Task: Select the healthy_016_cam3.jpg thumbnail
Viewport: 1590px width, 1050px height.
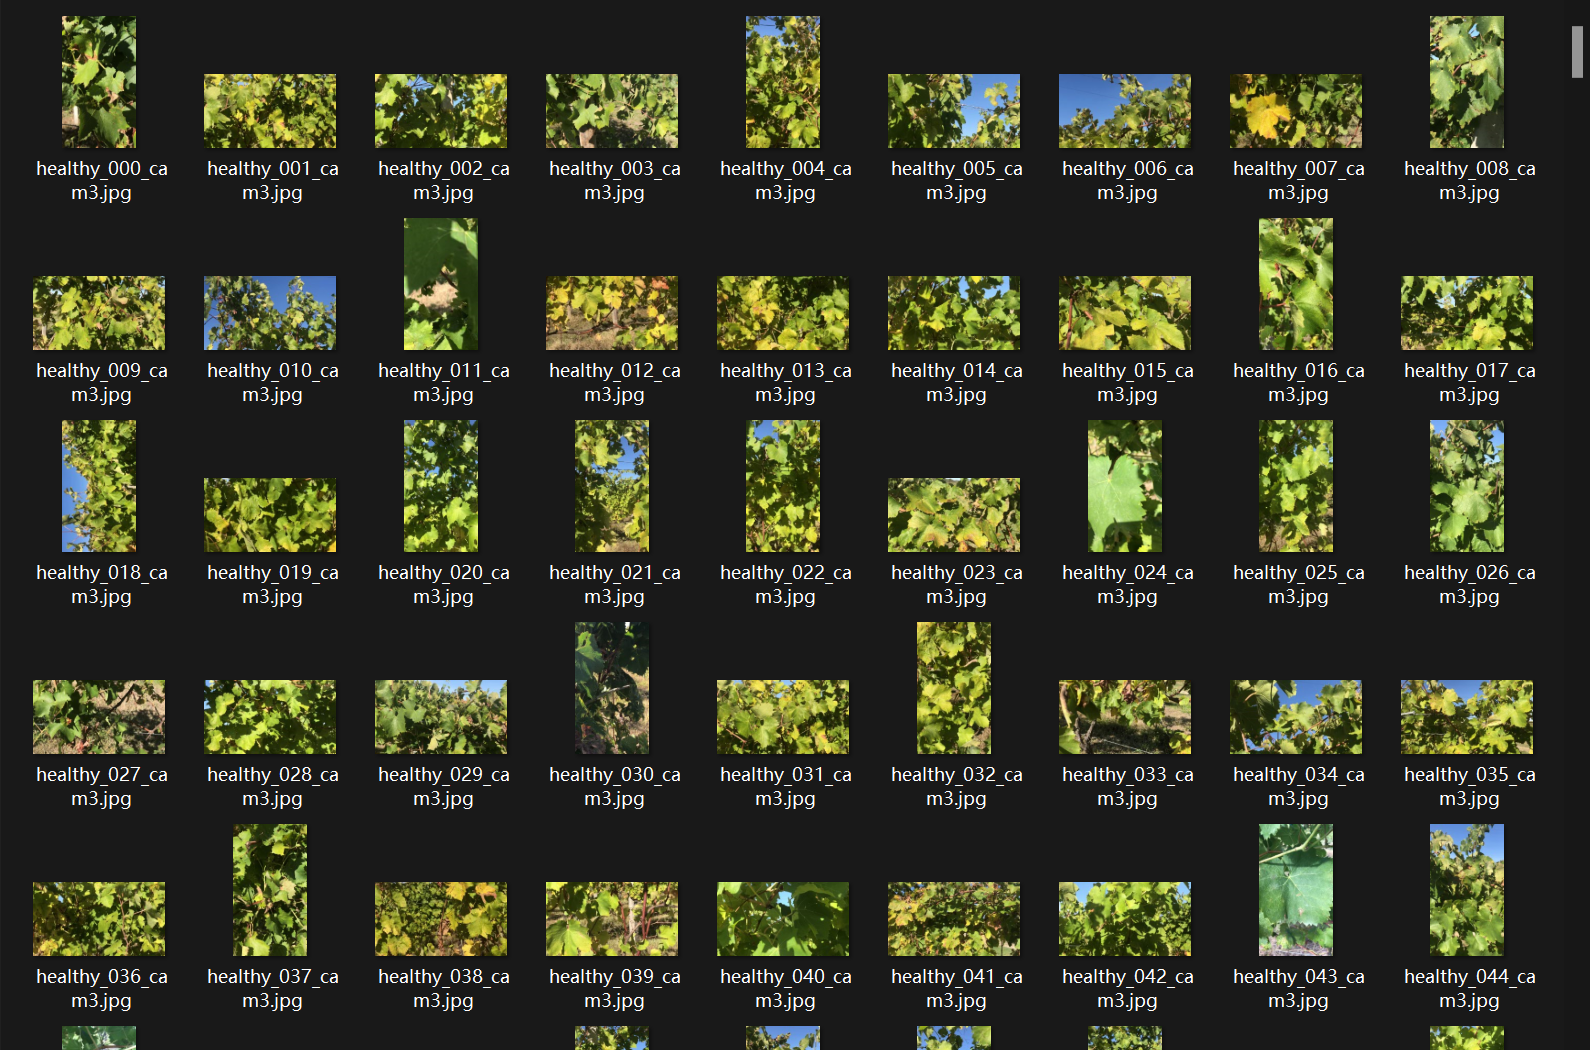Action: click(x=1296, y=284)
